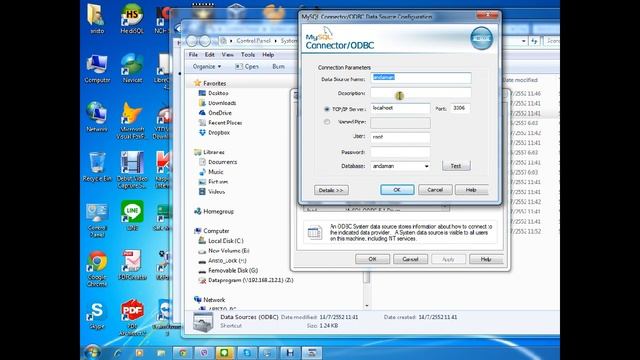Click the Port field showing 3306
Image resolution: width=640 pixels, height=360 pixels.
tap(460, 108)
